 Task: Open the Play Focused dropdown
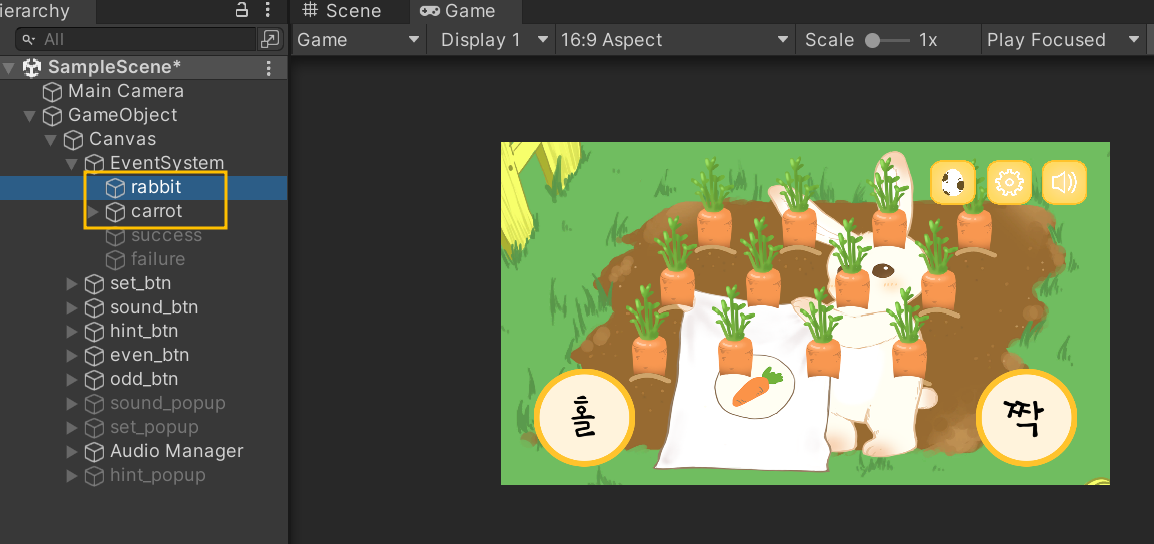pyautogui.click(x=1063, y=40)
